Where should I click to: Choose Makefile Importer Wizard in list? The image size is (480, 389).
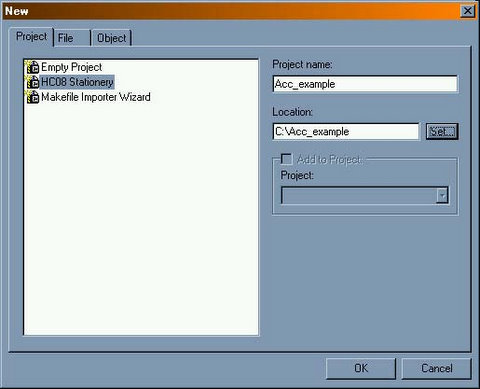click(x=96, y=97)
